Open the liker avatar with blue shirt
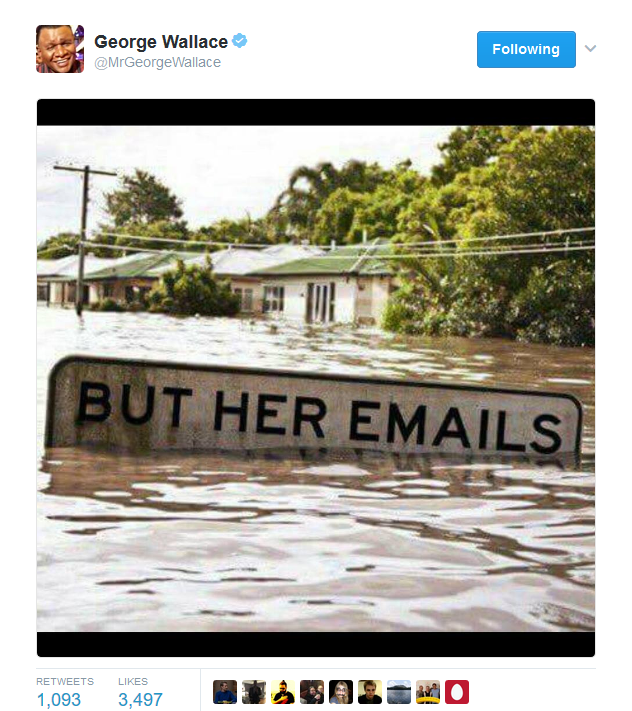The image size is (632, 711). [225, 692]
